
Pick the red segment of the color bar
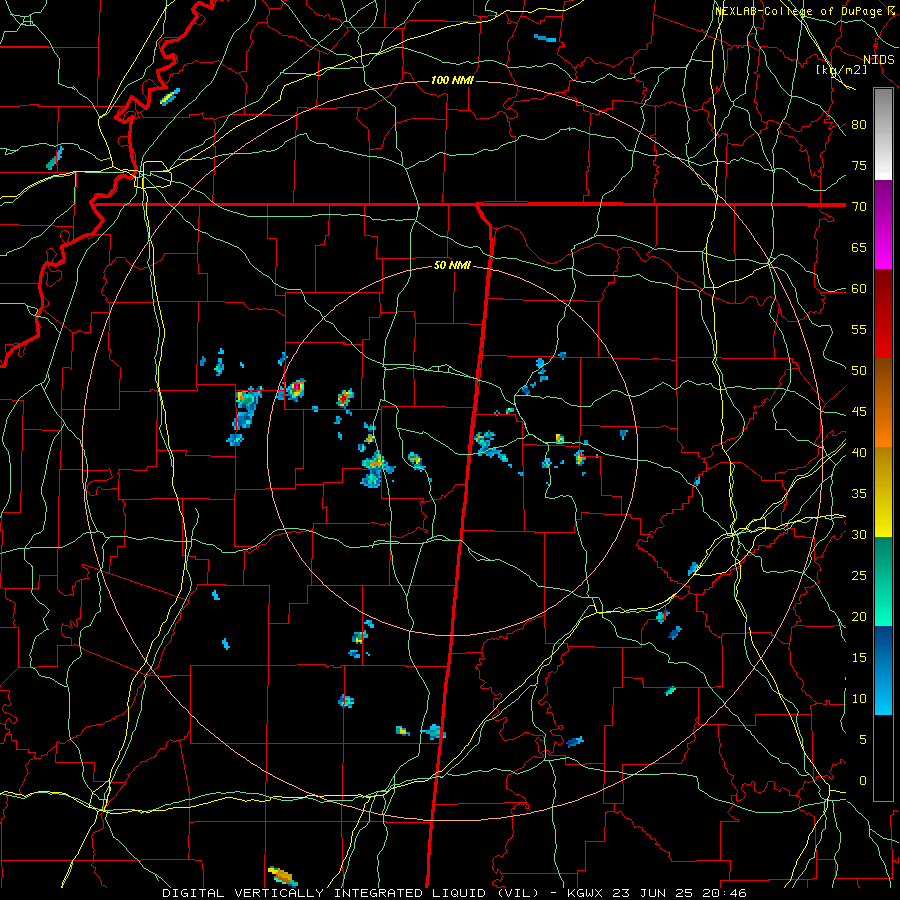883,314
